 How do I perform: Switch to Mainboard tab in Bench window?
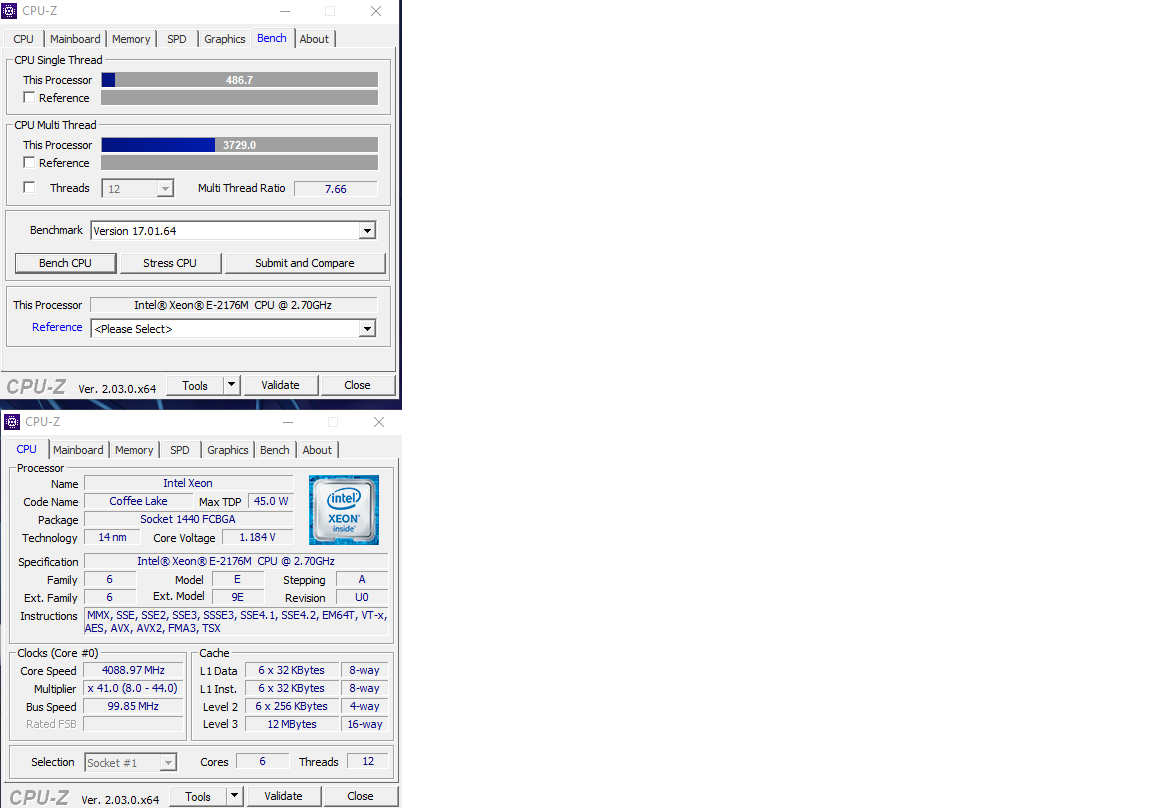(x=75, y=39)
